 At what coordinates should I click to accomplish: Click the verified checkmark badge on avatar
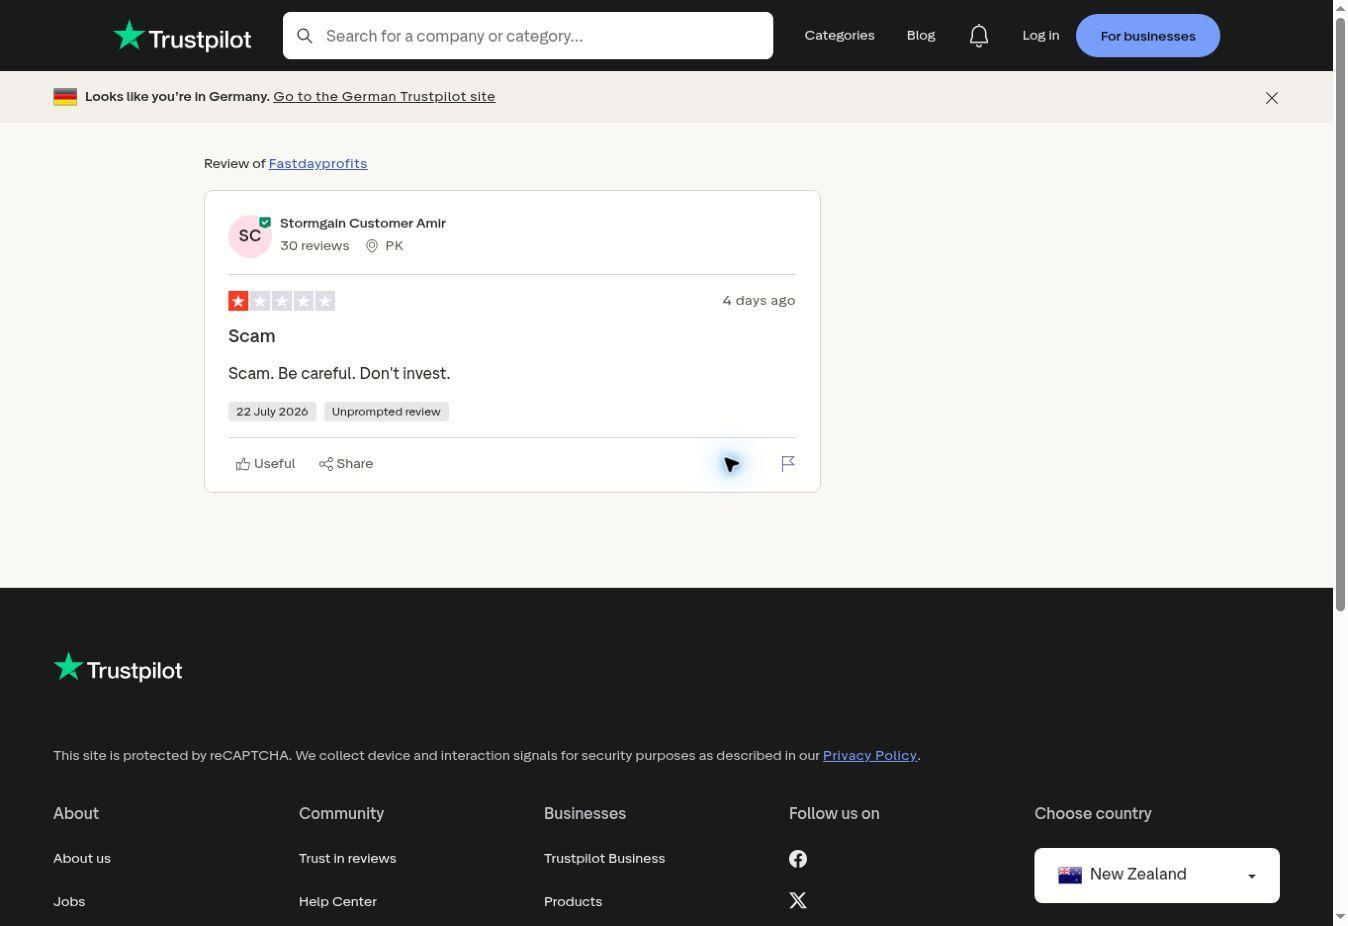tap(265, 222)
